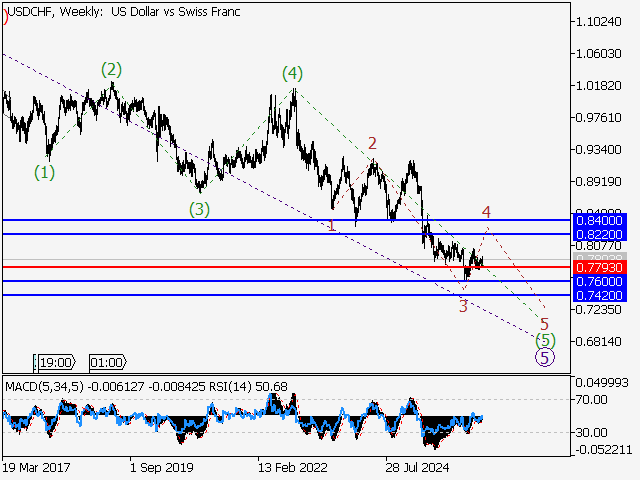The height and width of the screenshot is (480, 640).
Task: Select the 0.82200 blue price level tag
Action: [600, 234]
